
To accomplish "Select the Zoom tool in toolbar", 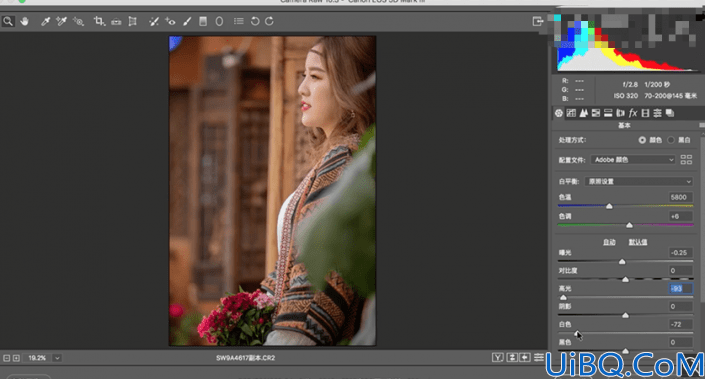I will pyautogui.click(x=8, y=21).
